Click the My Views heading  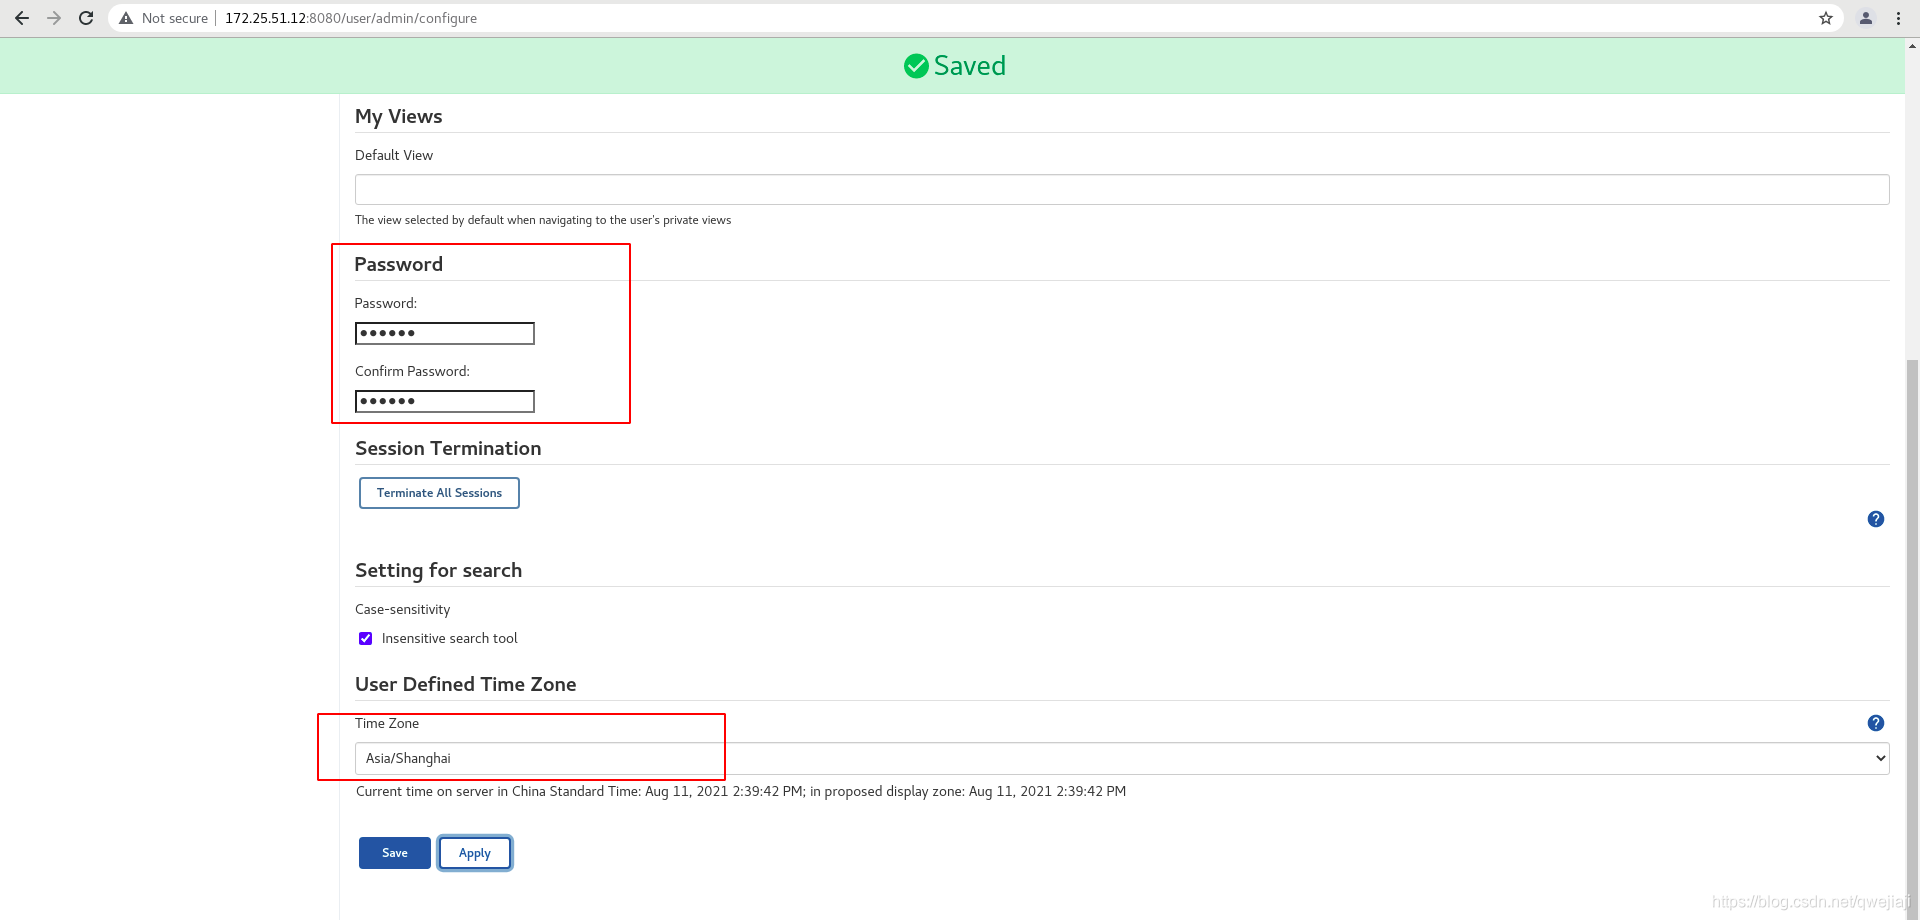(398, 117)
